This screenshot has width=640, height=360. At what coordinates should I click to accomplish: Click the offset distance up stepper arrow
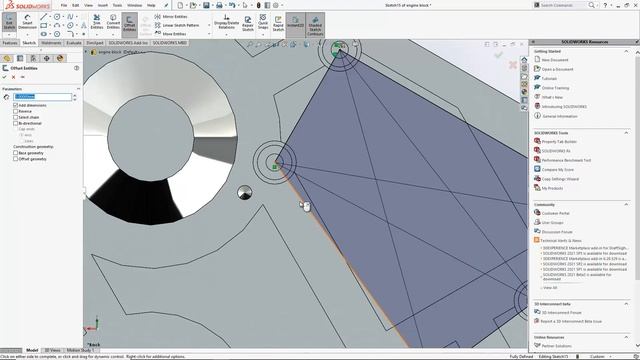click(75, 95)
